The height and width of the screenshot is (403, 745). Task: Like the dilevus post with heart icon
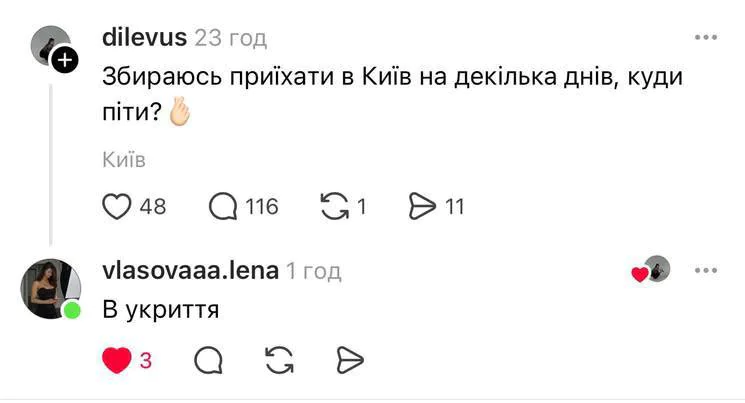[x=118, y=207]
